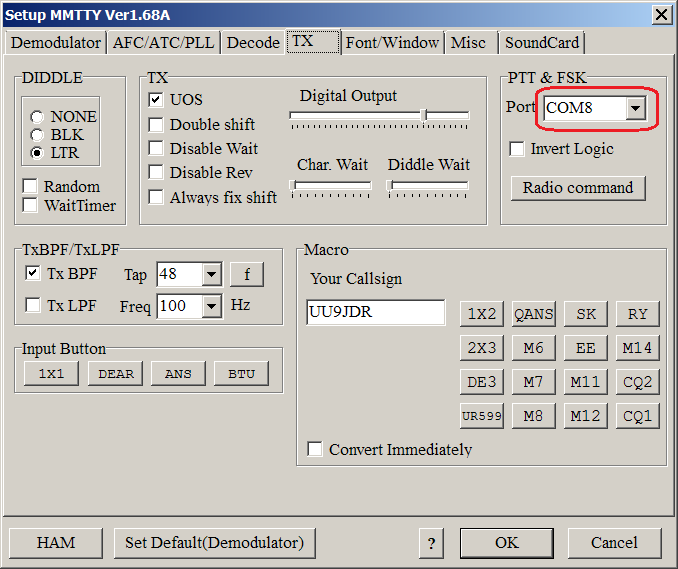
Task: Click the M12 macro button
Action: point(586,416)
